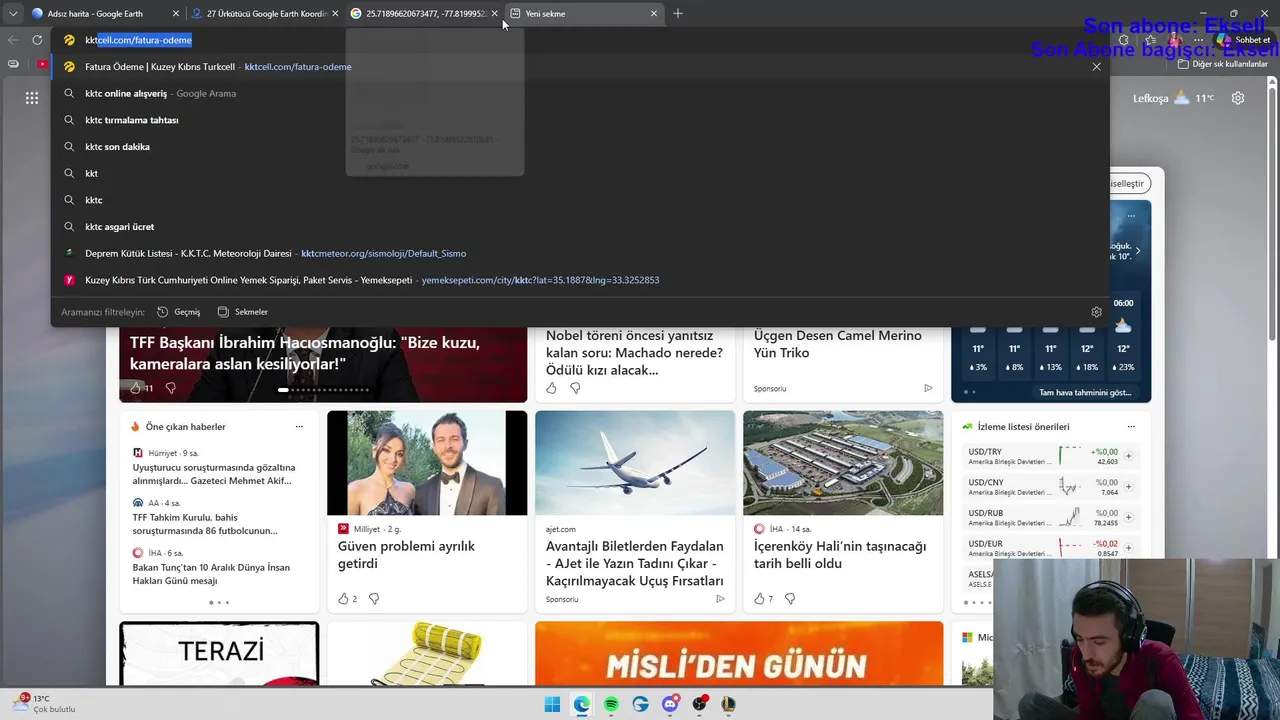
Task: Add USD/CNY to the watchlist
Action: click(1129, 487)
